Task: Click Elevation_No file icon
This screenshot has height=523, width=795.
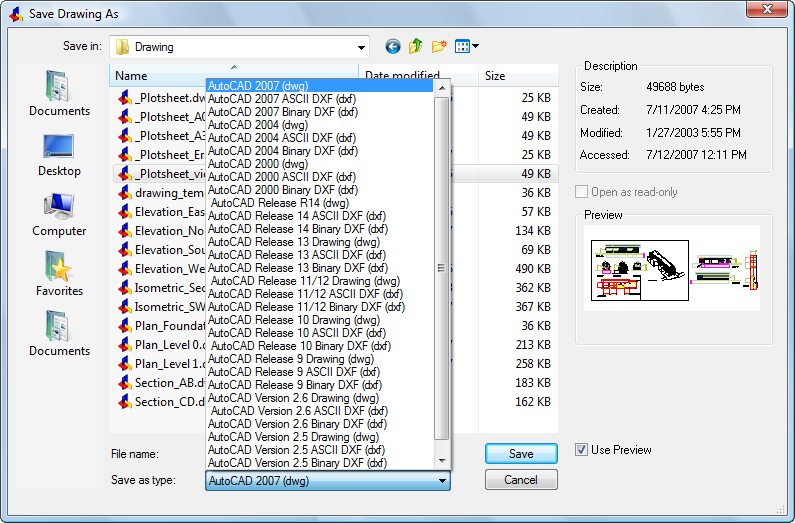Action: coord(125,231)
